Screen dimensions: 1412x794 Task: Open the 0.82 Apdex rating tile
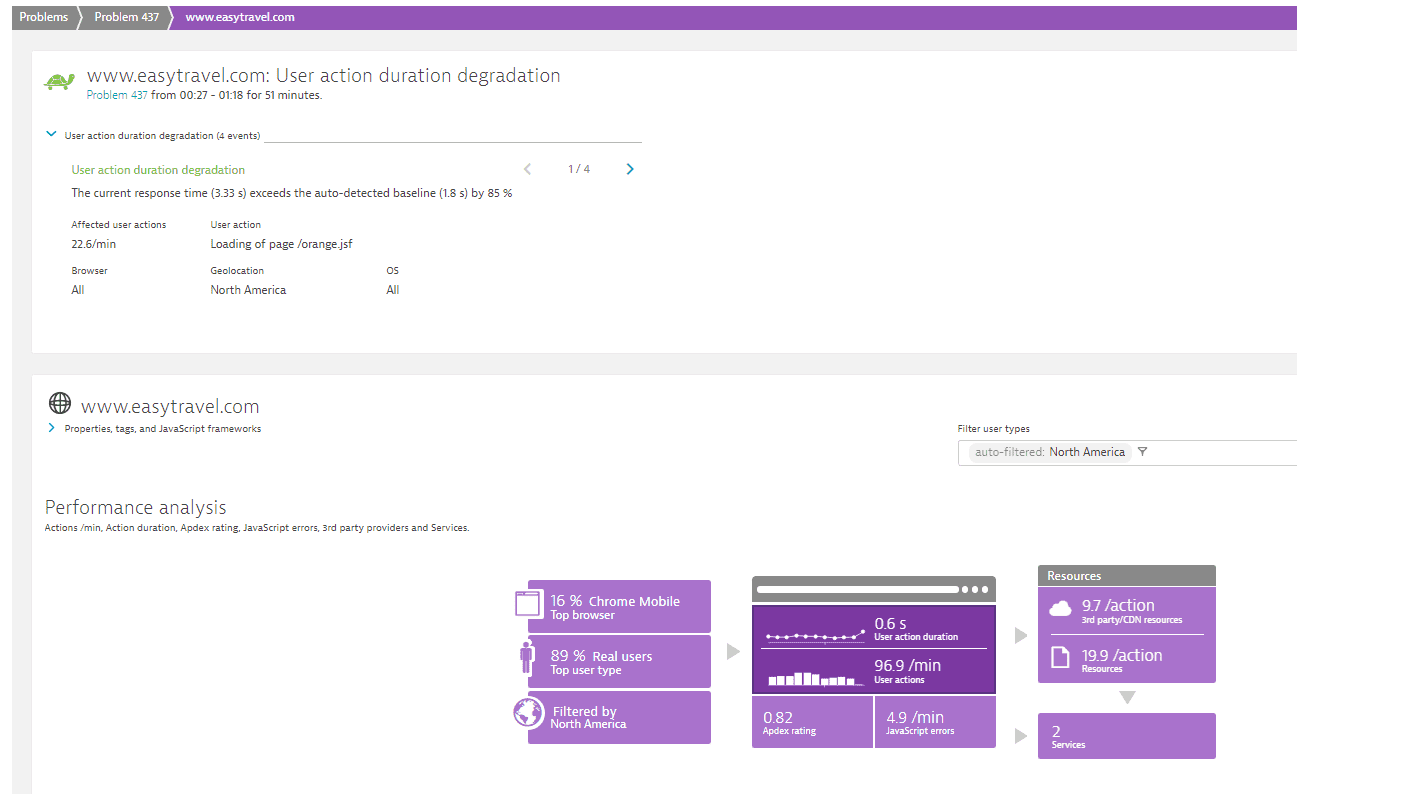pyautogui.click(x=813, y=722)
